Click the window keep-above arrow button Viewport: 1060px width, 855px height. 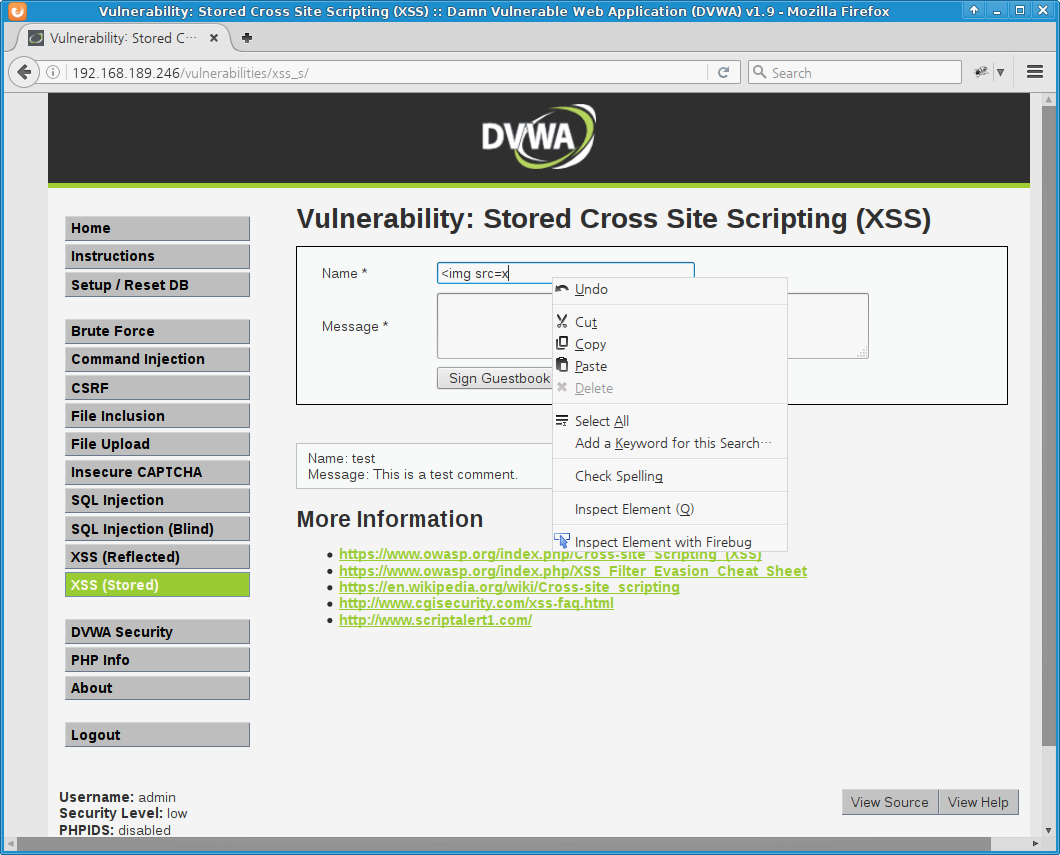(973, 10)
